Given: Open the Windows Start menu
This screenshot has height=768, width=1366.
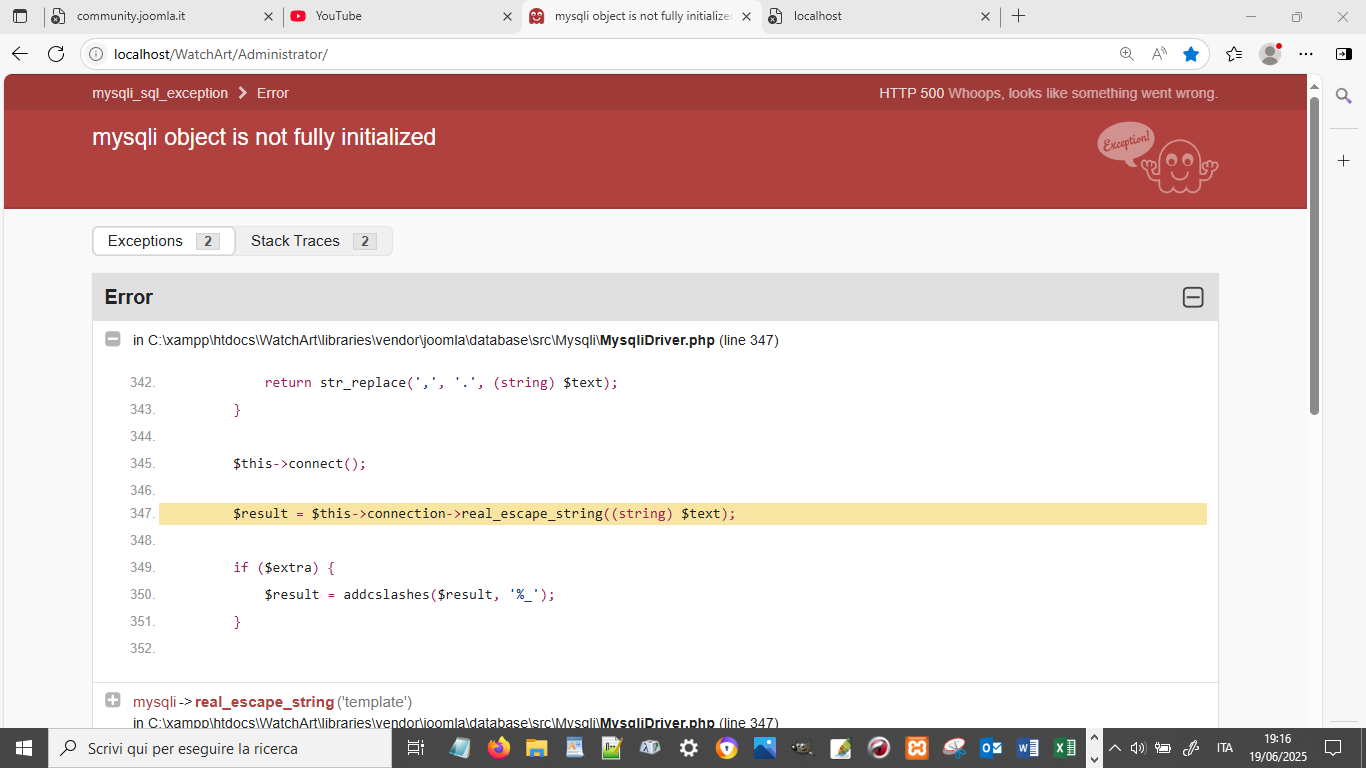Looking at the screenshot, I should click(23, 748).
